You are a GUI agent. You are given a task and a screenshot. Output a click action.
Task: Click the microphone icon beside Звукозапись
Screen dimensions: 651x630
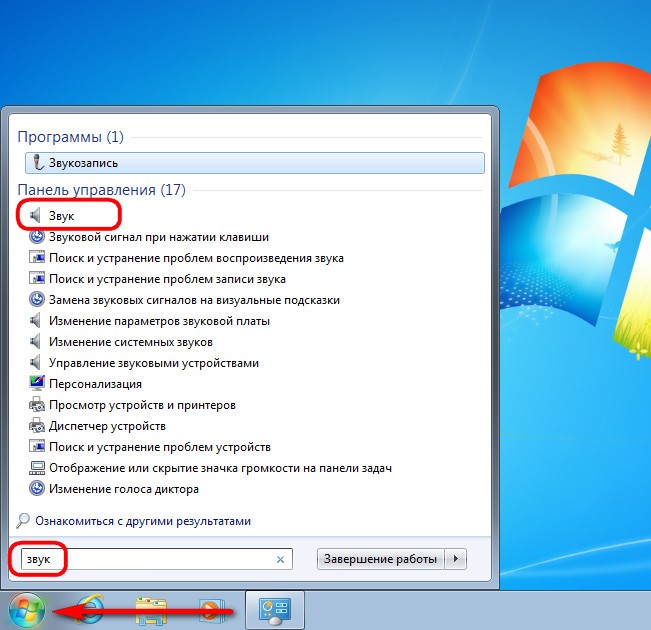click(x=37, y=162)
